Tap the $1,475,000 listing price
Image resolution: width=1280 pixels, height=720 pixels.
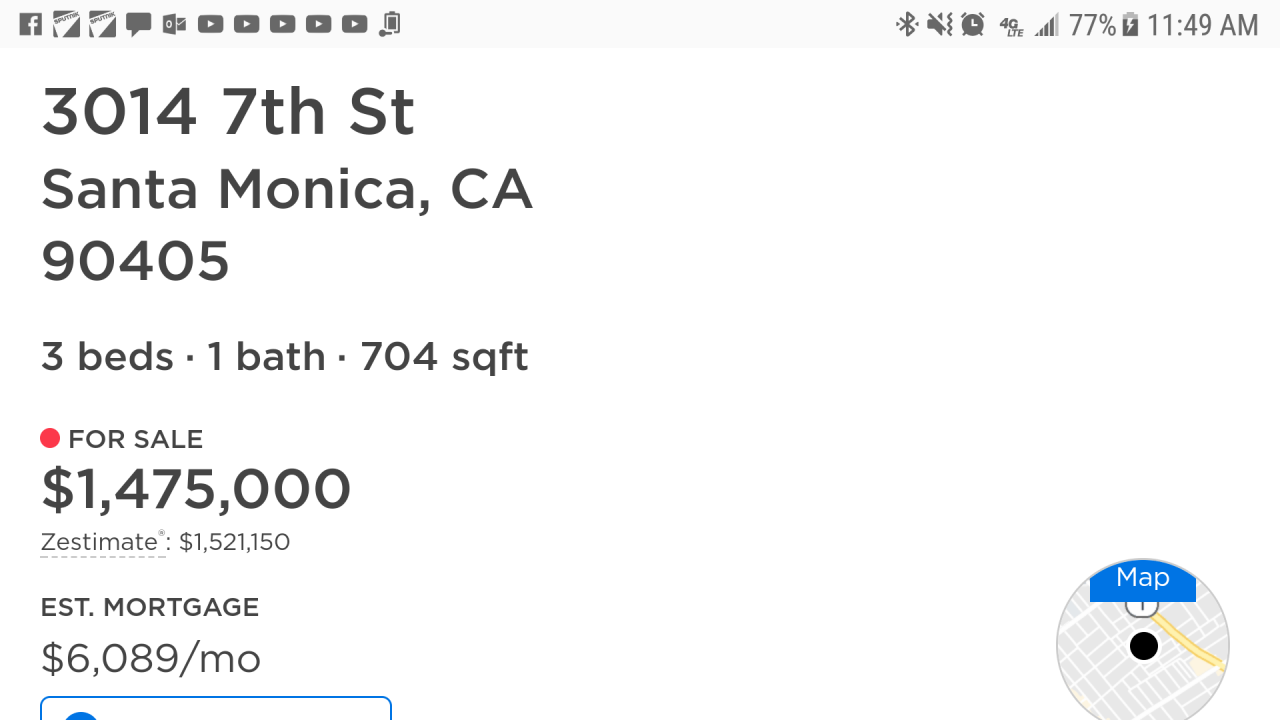point(196,489)
